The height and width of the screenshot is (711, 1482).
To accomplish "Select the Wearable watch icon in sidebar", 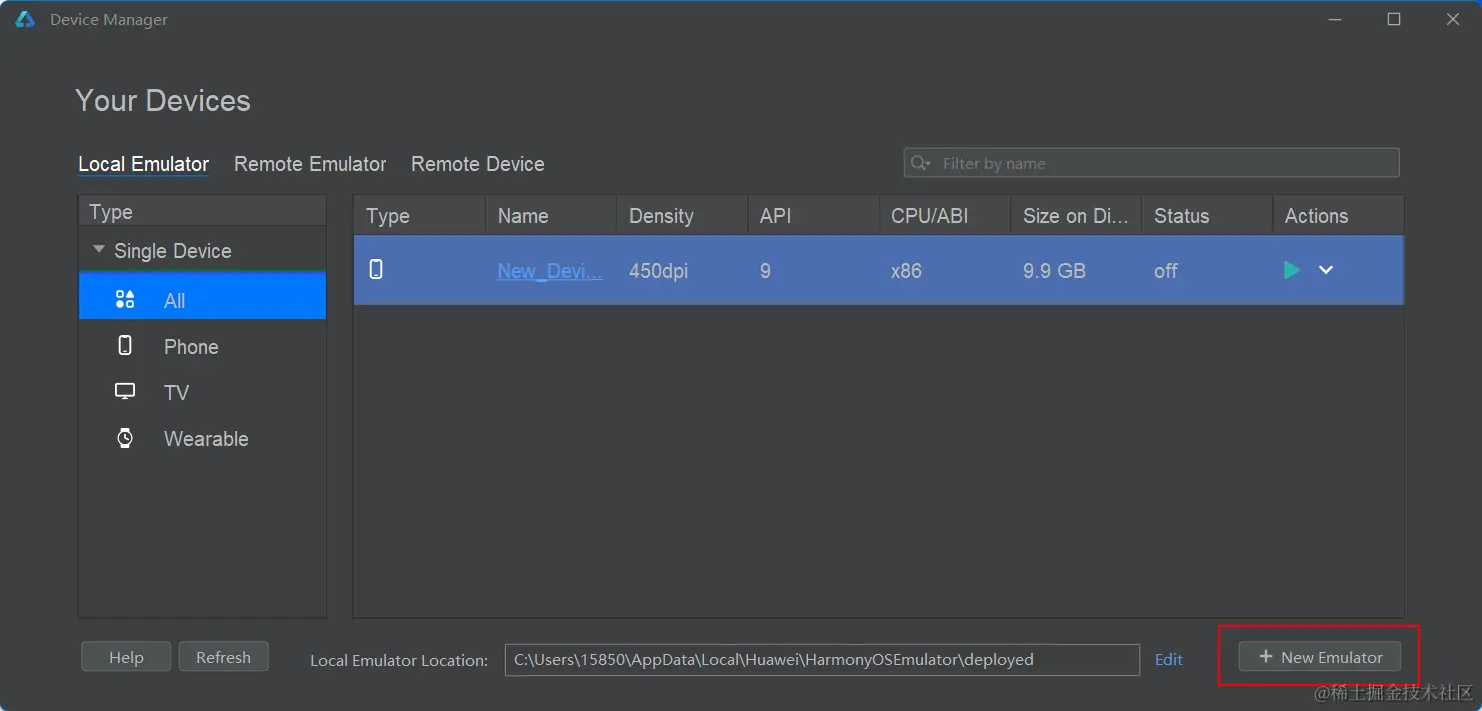I will pos(125,438).
